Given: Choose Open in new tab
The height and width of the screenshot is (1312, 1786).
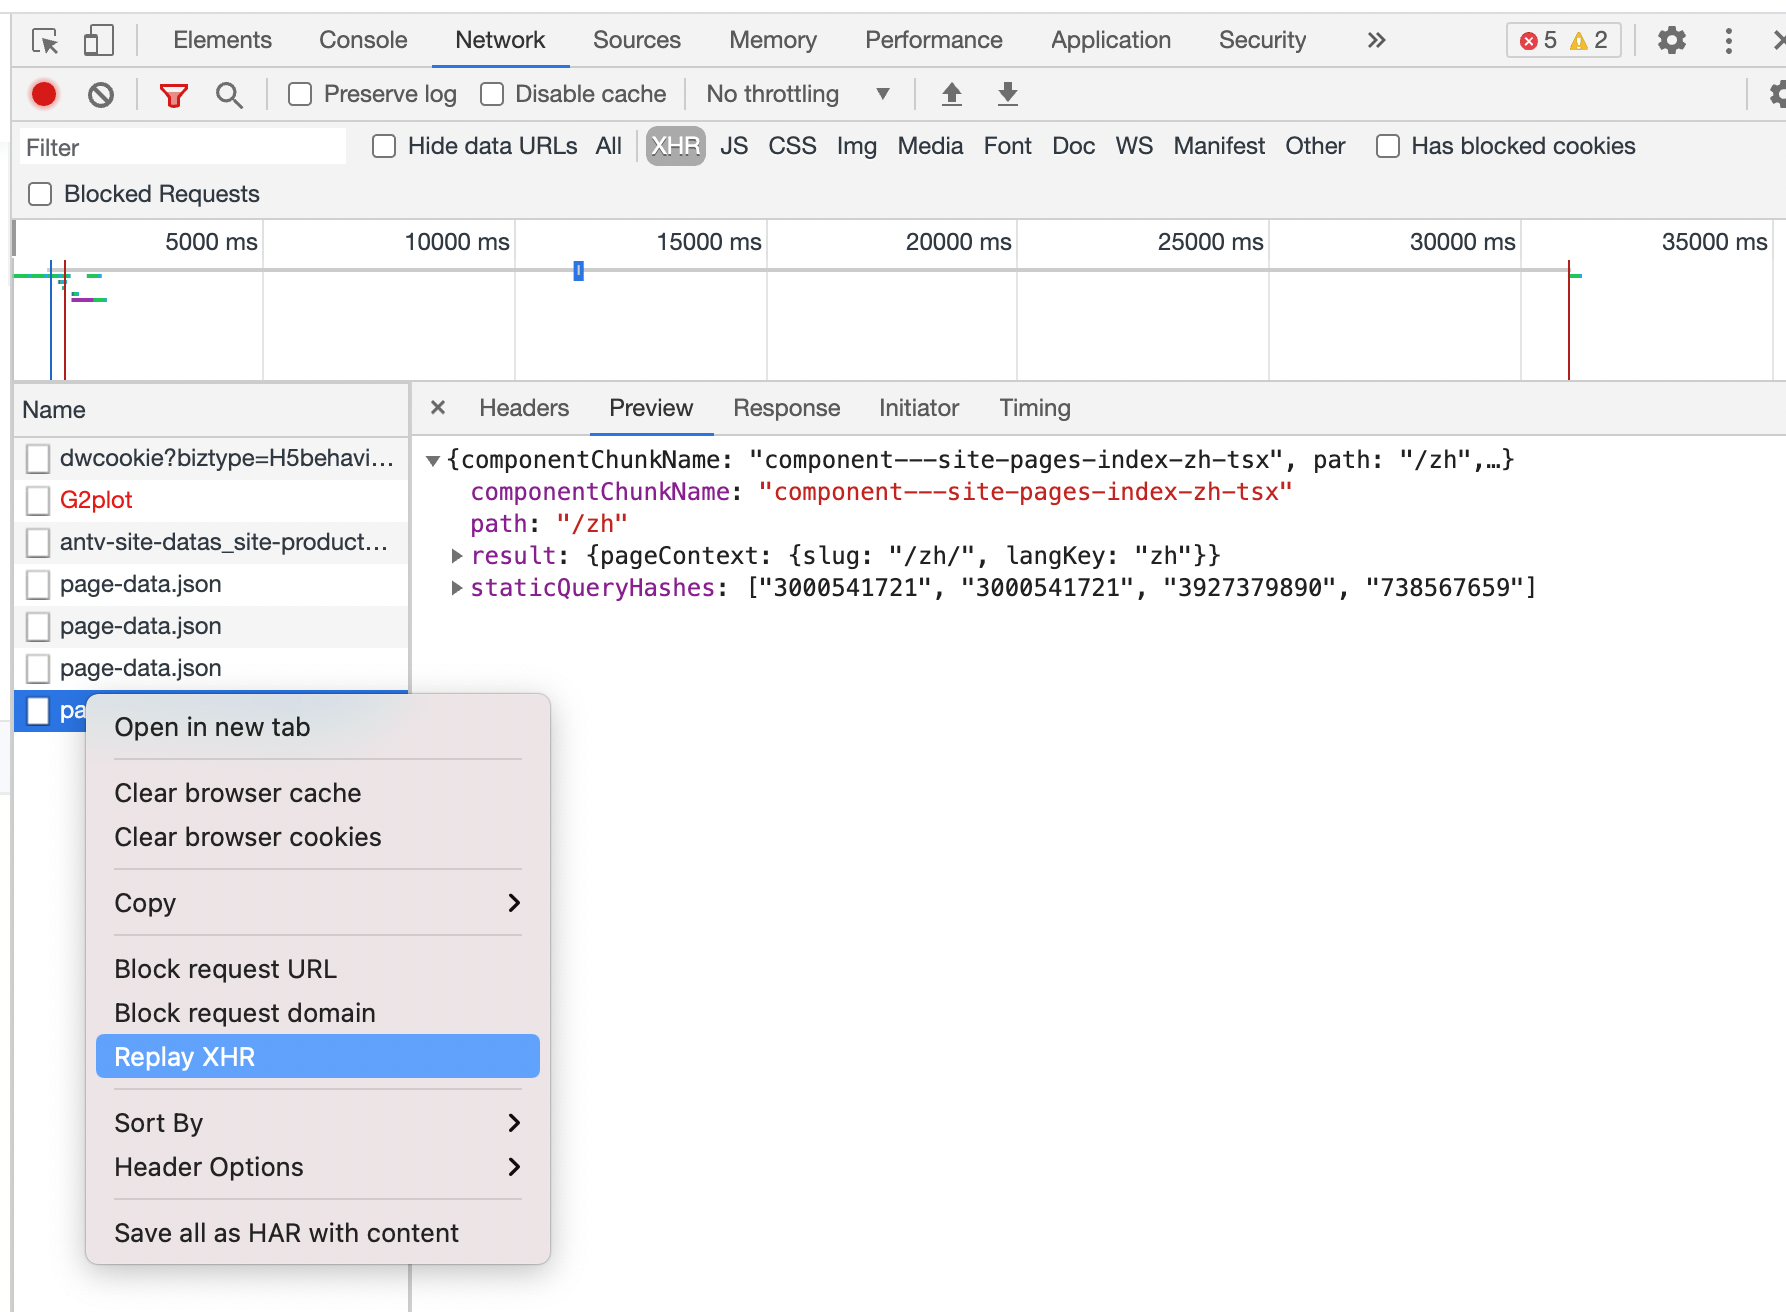Looking at the screenshot, I should click(x=318, y=727).
